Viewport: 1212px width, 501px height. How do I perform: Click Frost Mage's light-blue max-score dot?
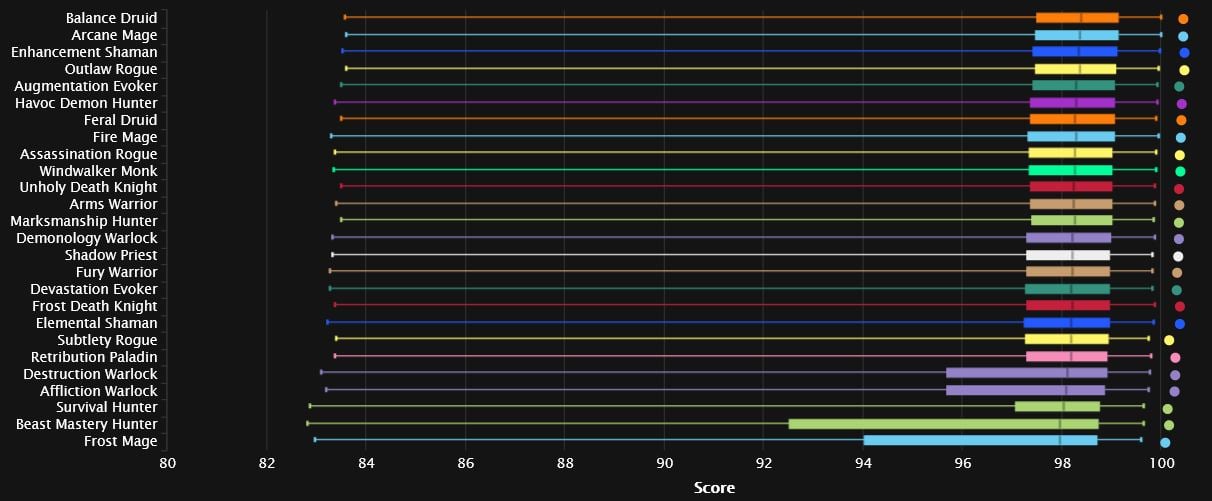1165,442
